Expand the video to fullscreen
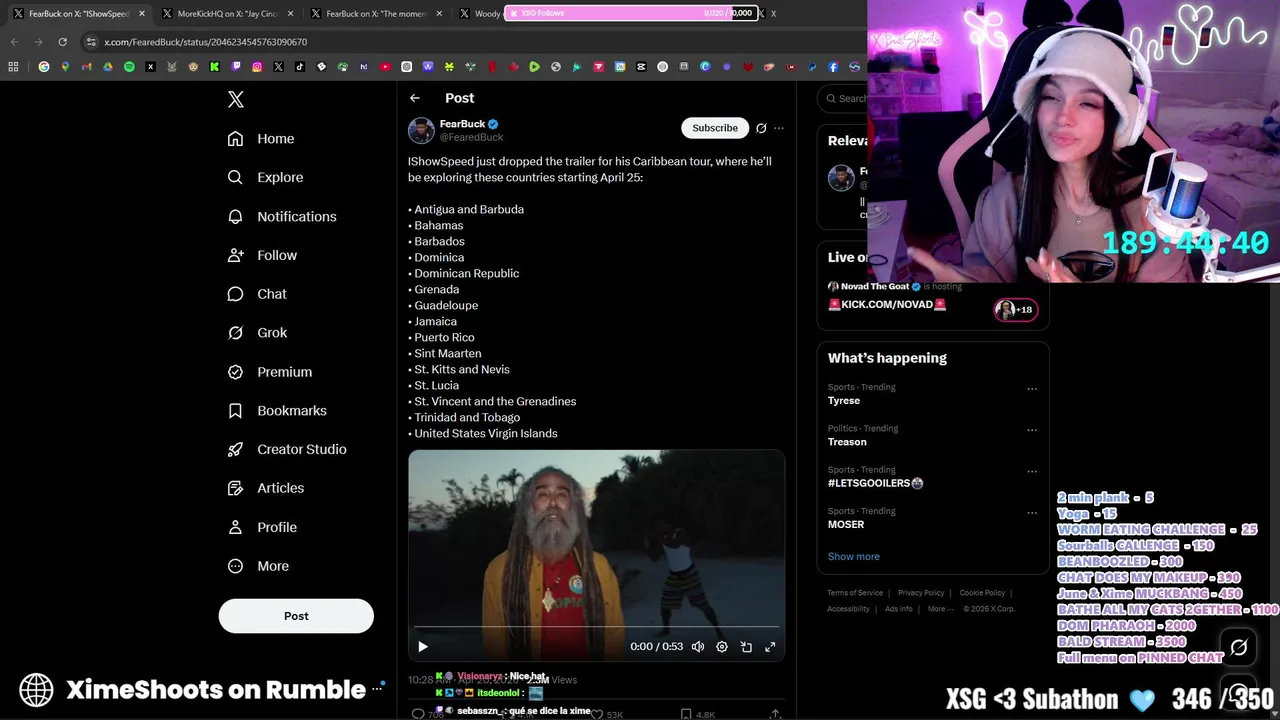The width and height of the screenshot is (1280, 720). (x=770, y=647)
